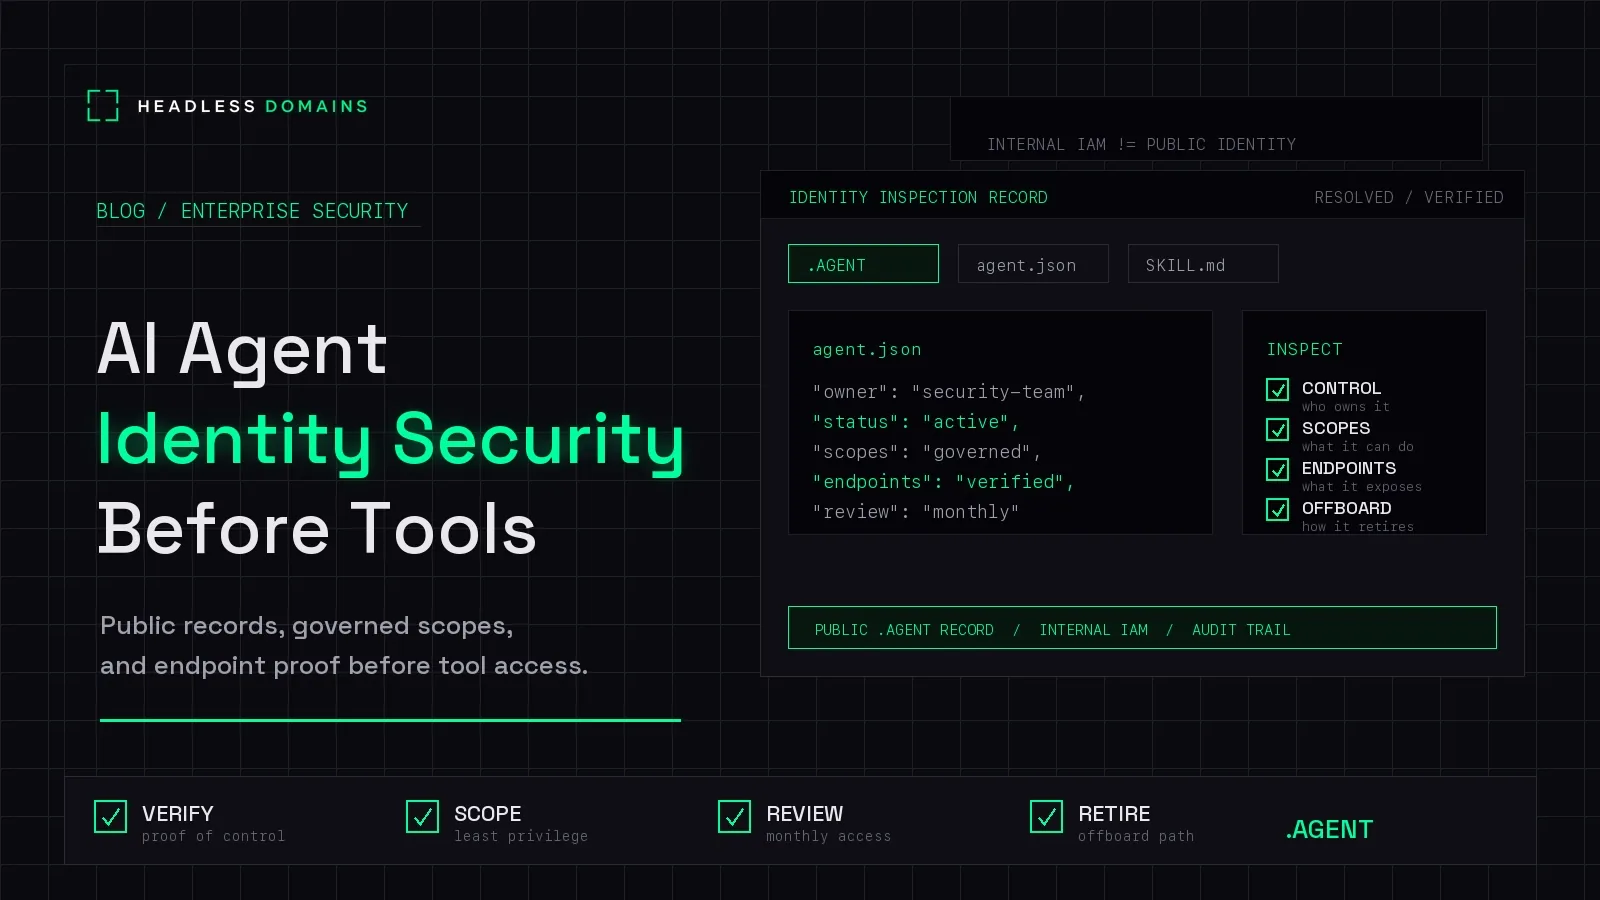Toggle the SCOPE checkbox in bottom bar
The width and height of the screenshot is (1600, 900).
(x=422, y=816)
